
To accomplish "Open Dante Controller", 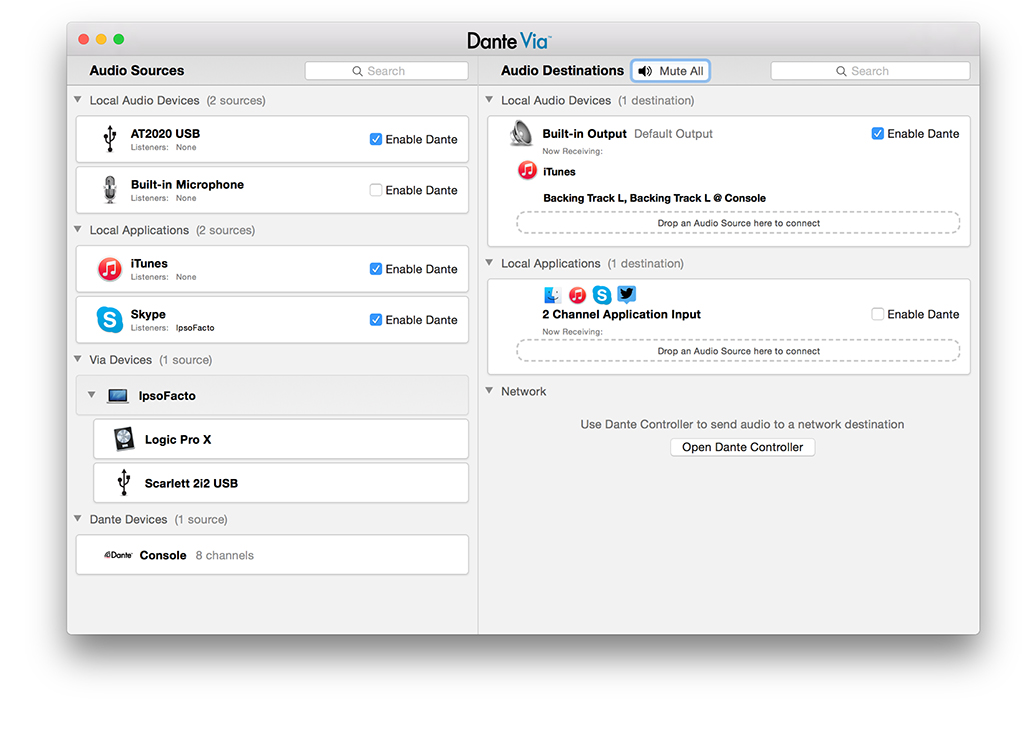I will [742, 447].
